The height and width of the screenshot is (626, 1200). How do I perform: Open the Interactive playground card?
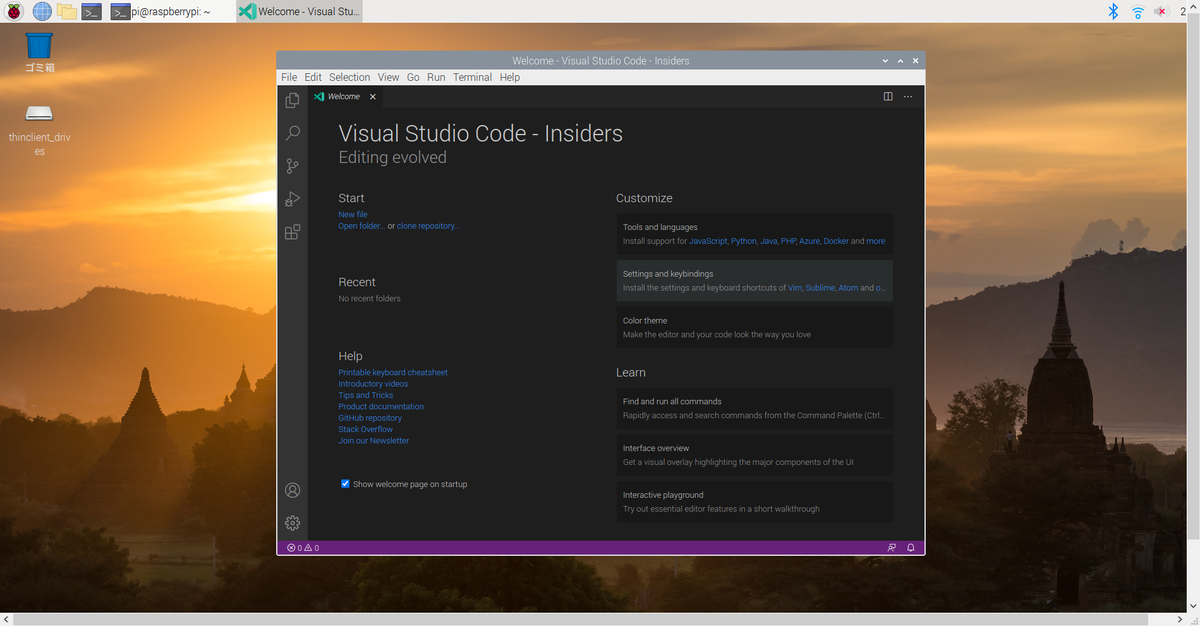pos(754,502)
